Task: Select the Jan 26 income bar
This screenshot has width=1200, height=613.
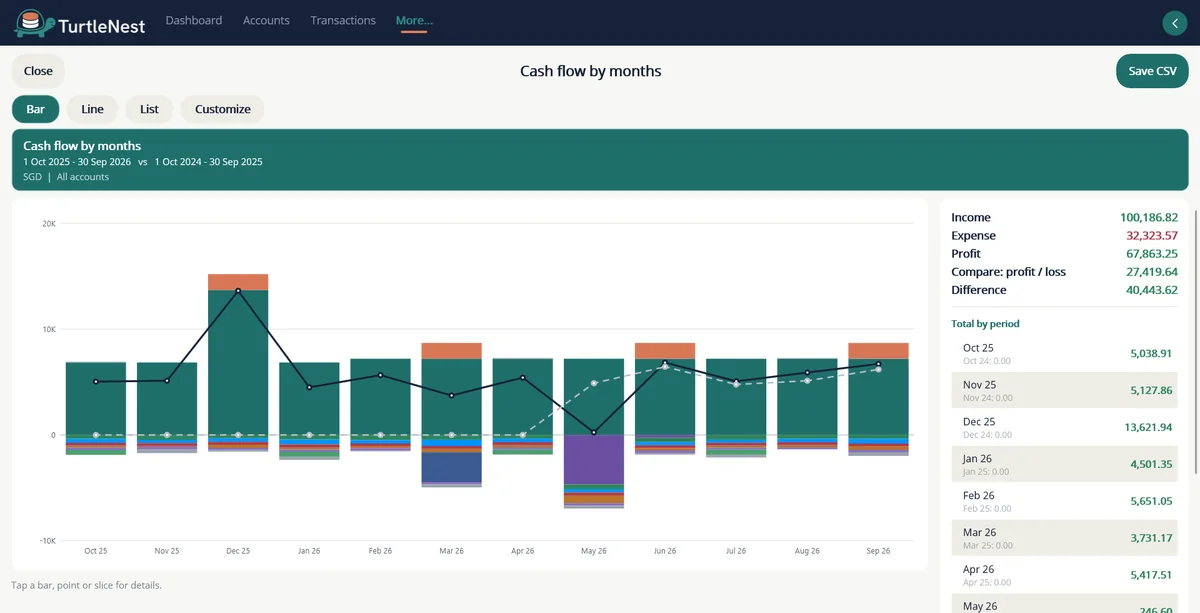Action: click(x=309, y=398)
